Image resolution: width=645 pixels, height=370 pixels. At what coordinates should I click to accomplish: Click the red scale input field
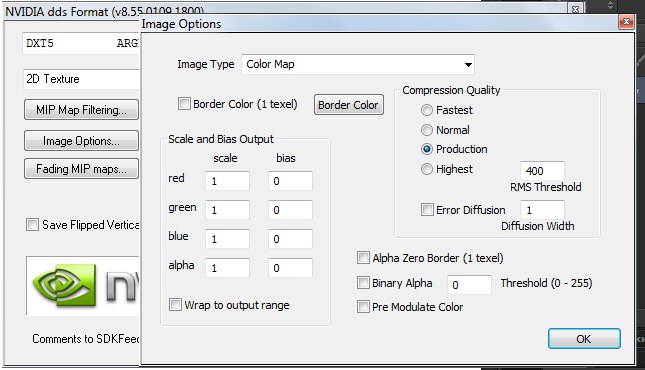227,181
